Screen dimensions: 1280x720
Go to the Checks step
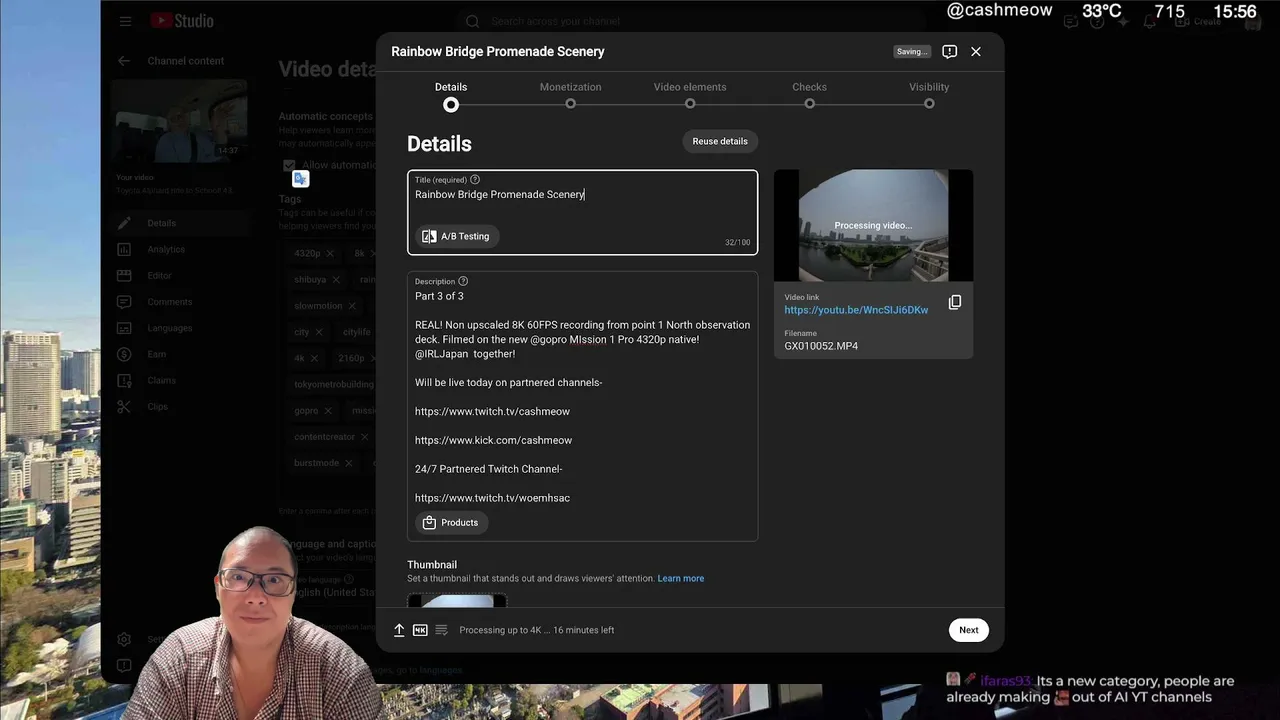[809, 95]
